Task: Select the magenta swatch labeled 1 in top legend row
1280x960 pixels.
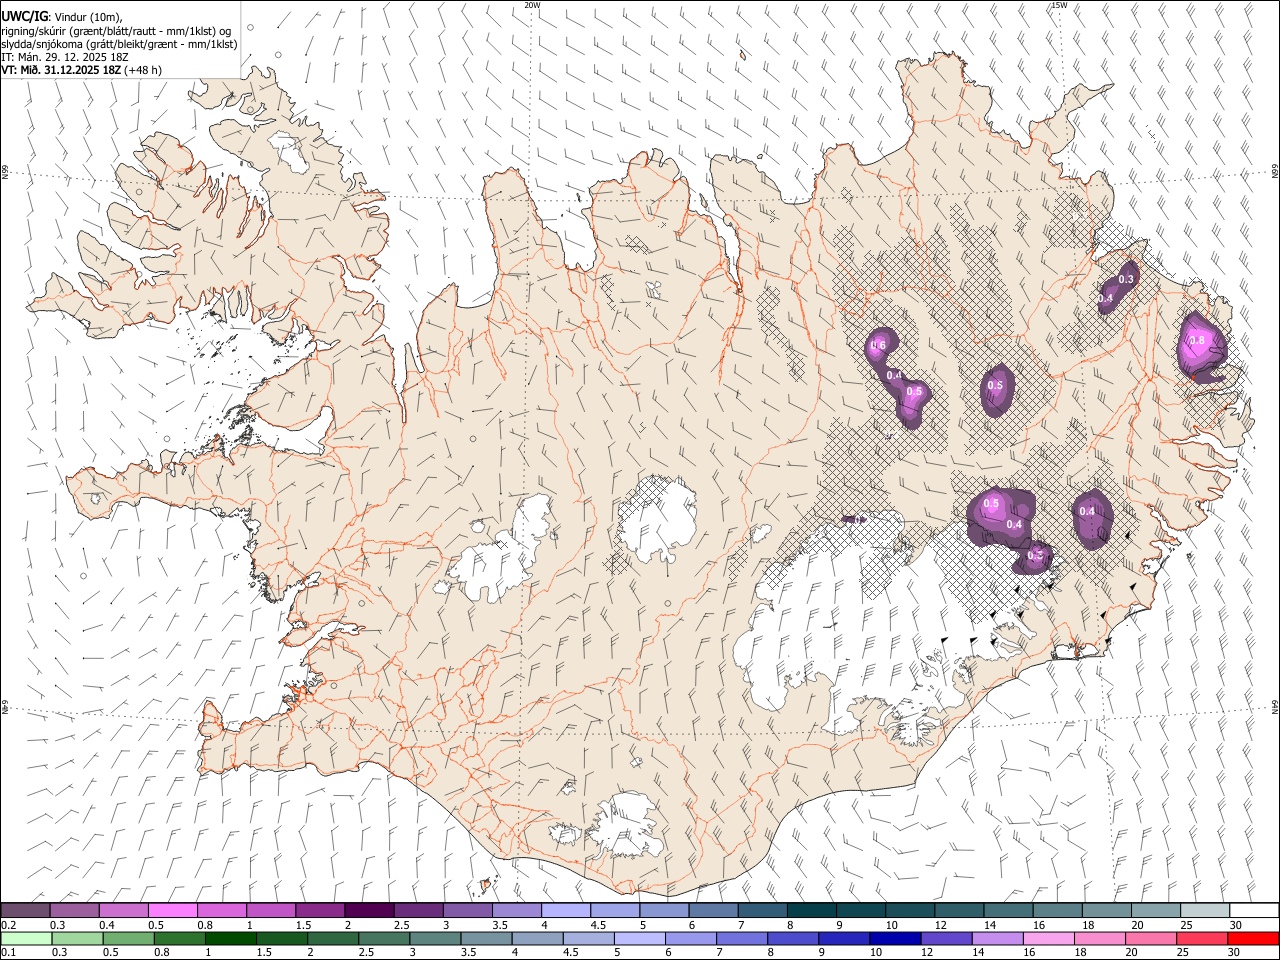Action: (271, 911)
